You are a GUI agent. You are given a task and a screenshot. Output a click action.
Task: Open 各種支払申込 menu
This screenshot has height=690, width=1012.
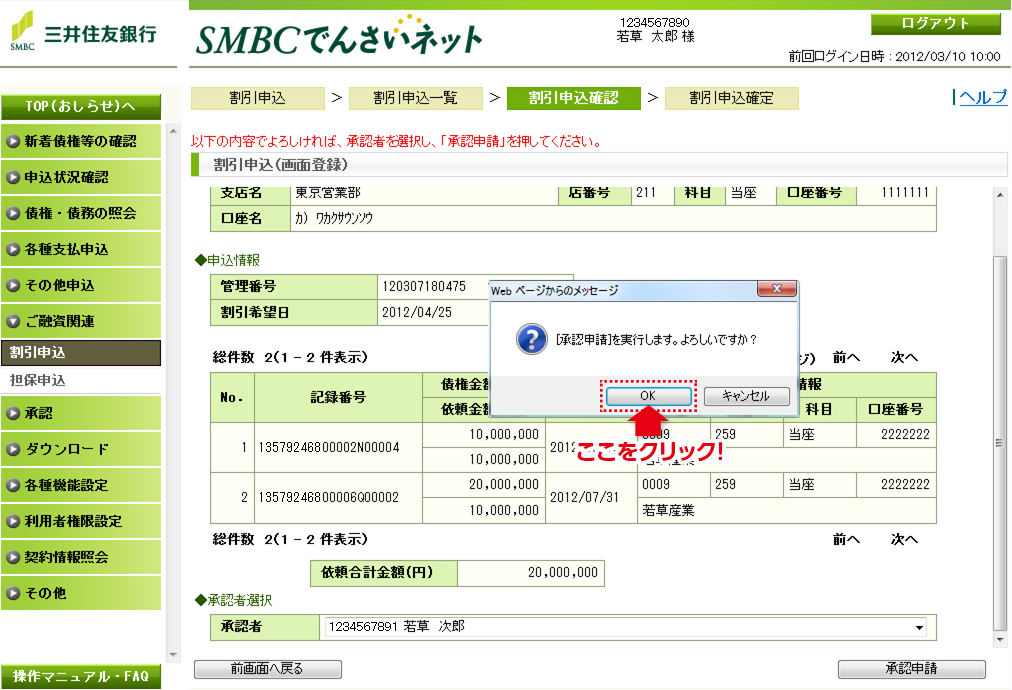click(x=81, y=249)
